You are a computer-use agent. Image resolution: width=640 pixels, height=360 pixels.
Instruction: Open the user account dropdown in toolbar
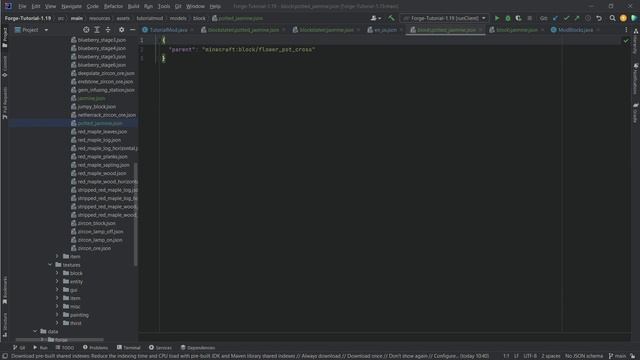pyautogui.click(x=376, y=18)
